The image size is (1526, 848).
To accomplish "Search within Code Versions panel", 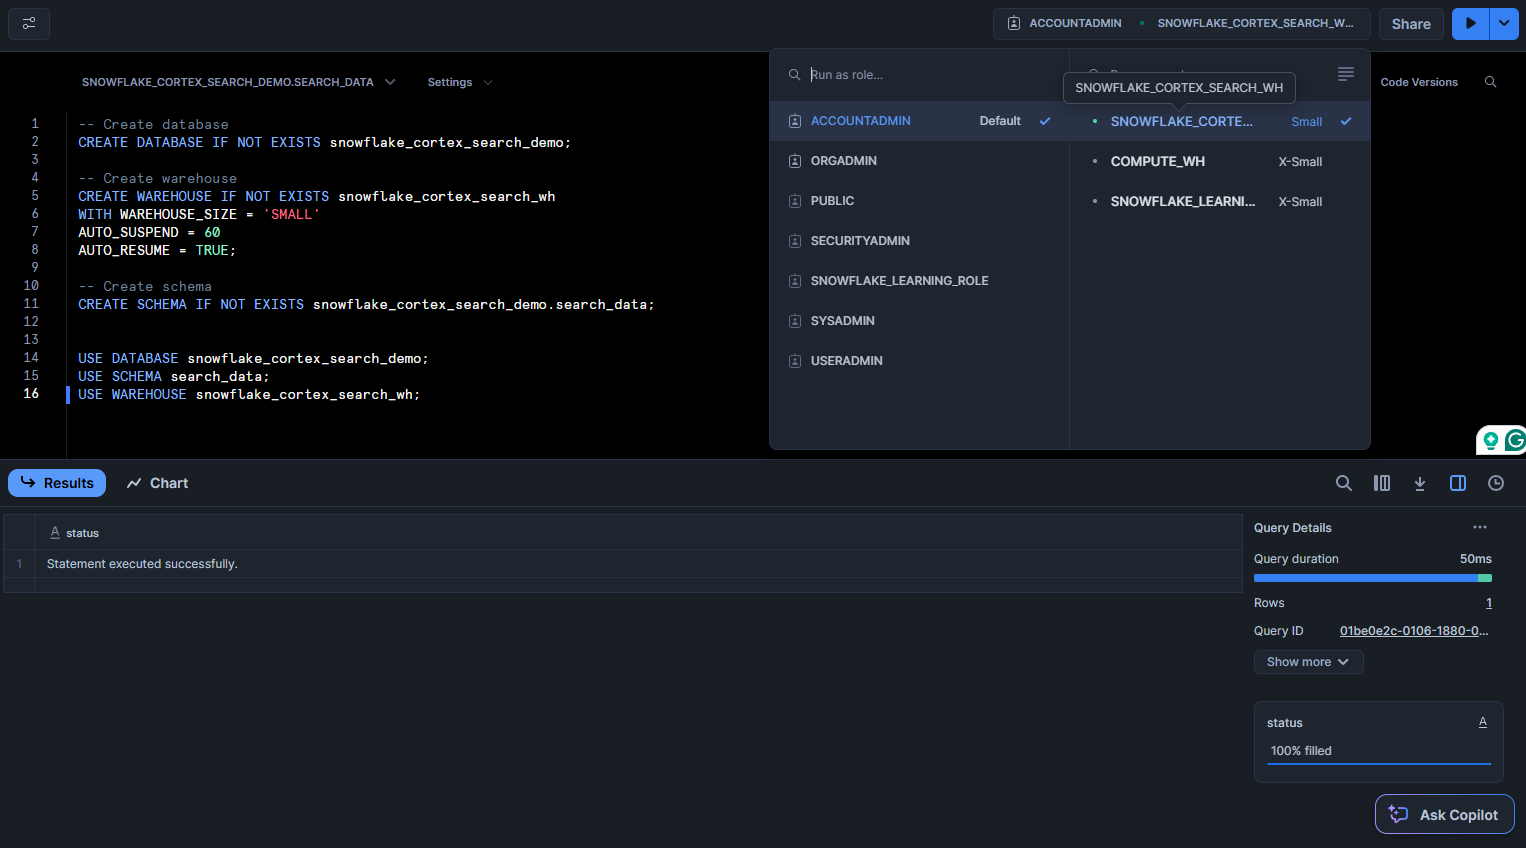I will pyautogui.click(x=1490, y=82).
